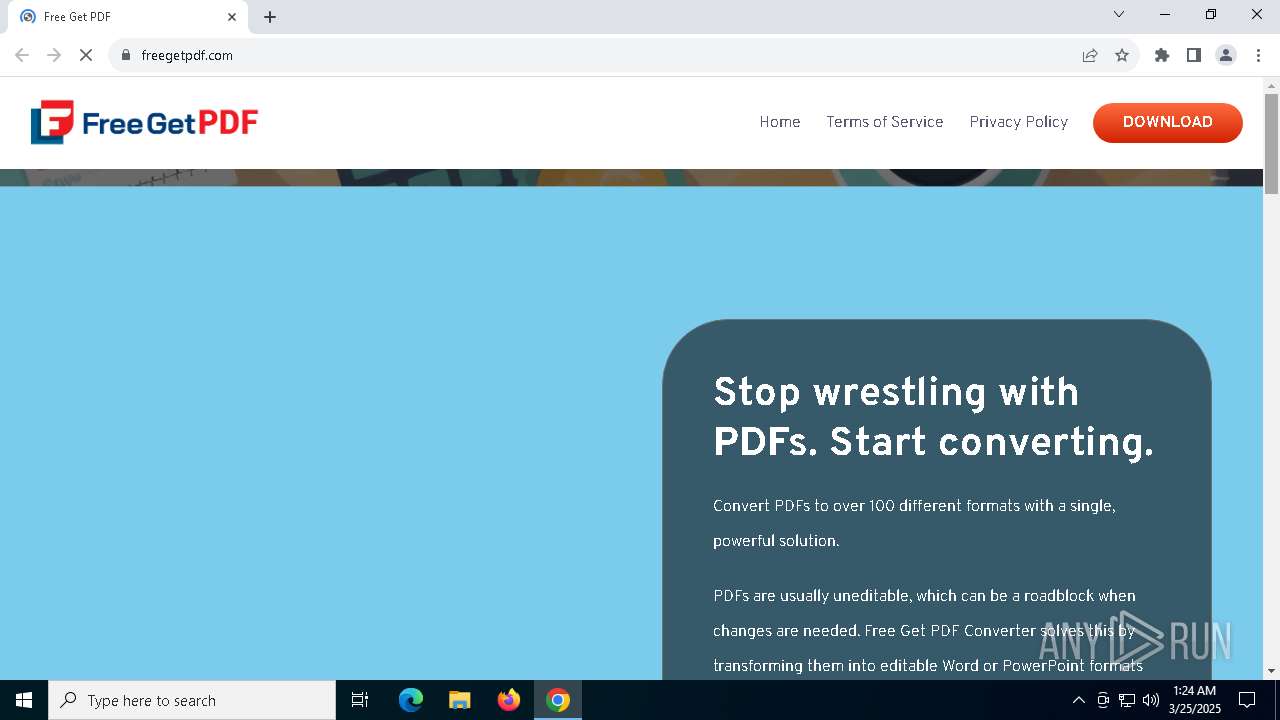Click the taskbar search box
Viewport: 1280px width, 720px height.
pyautogui.click(x=192, y=700)
